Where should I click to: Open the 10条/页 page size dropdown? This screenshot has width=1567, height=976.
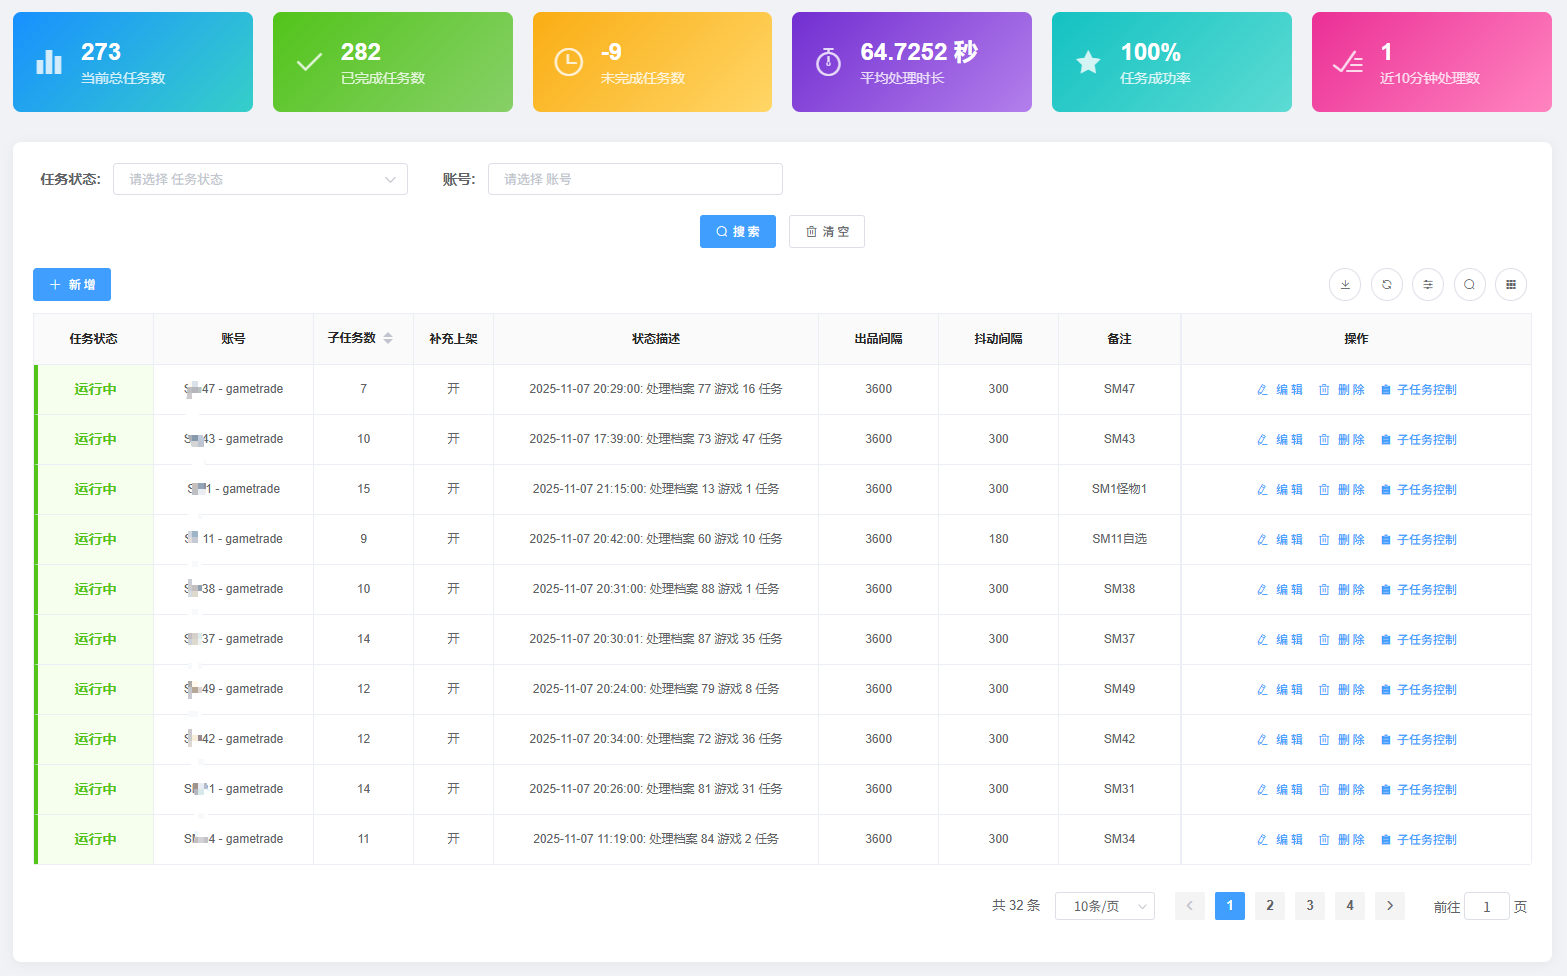(1104, 906)
